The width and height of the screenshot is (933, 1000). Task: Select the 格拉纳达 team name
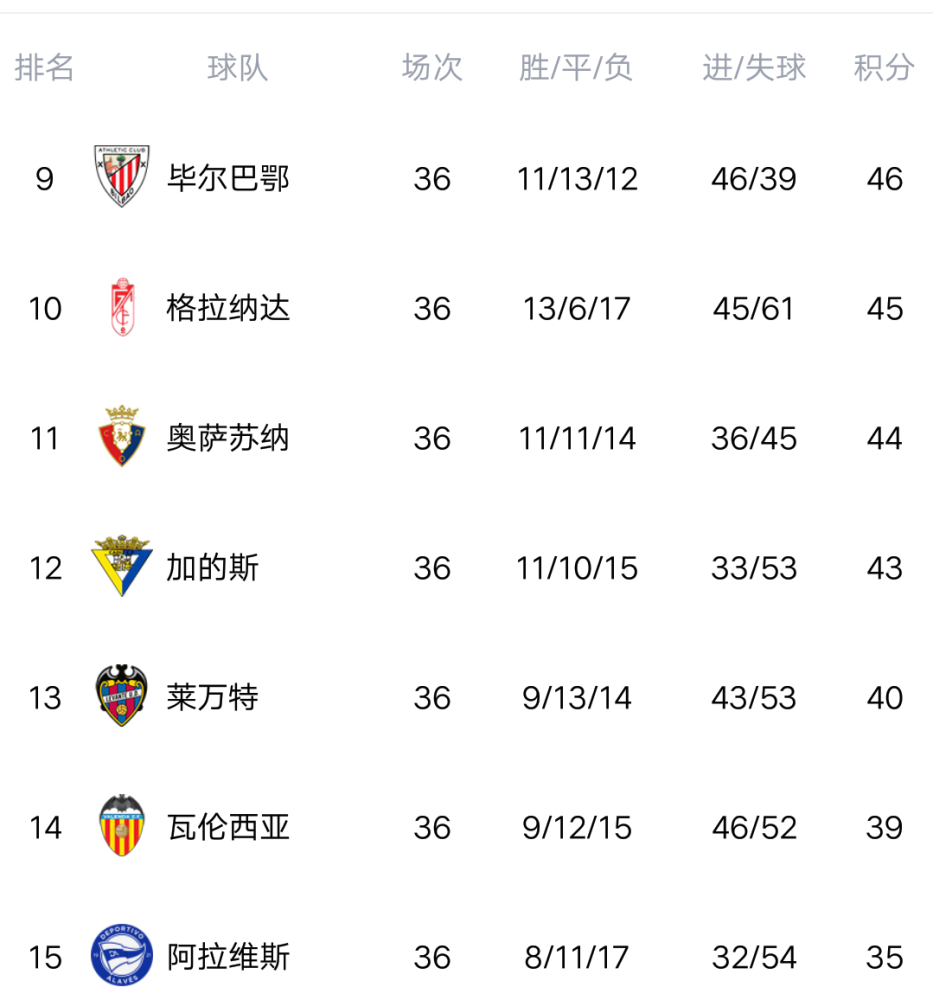pyautogui.click(x=228, y=308)
